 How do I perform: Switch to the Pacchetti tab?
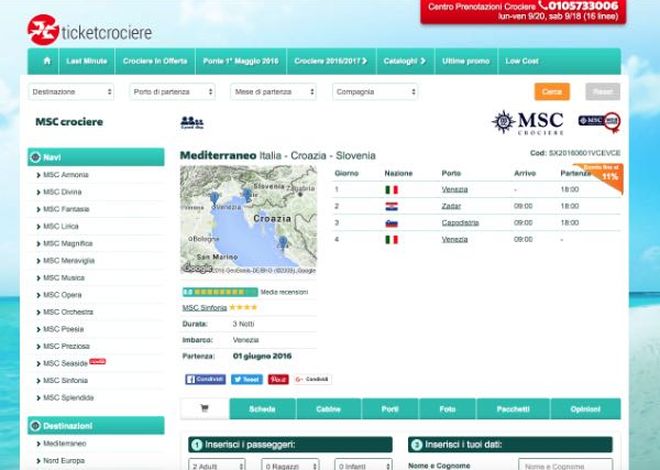(513, 409)
